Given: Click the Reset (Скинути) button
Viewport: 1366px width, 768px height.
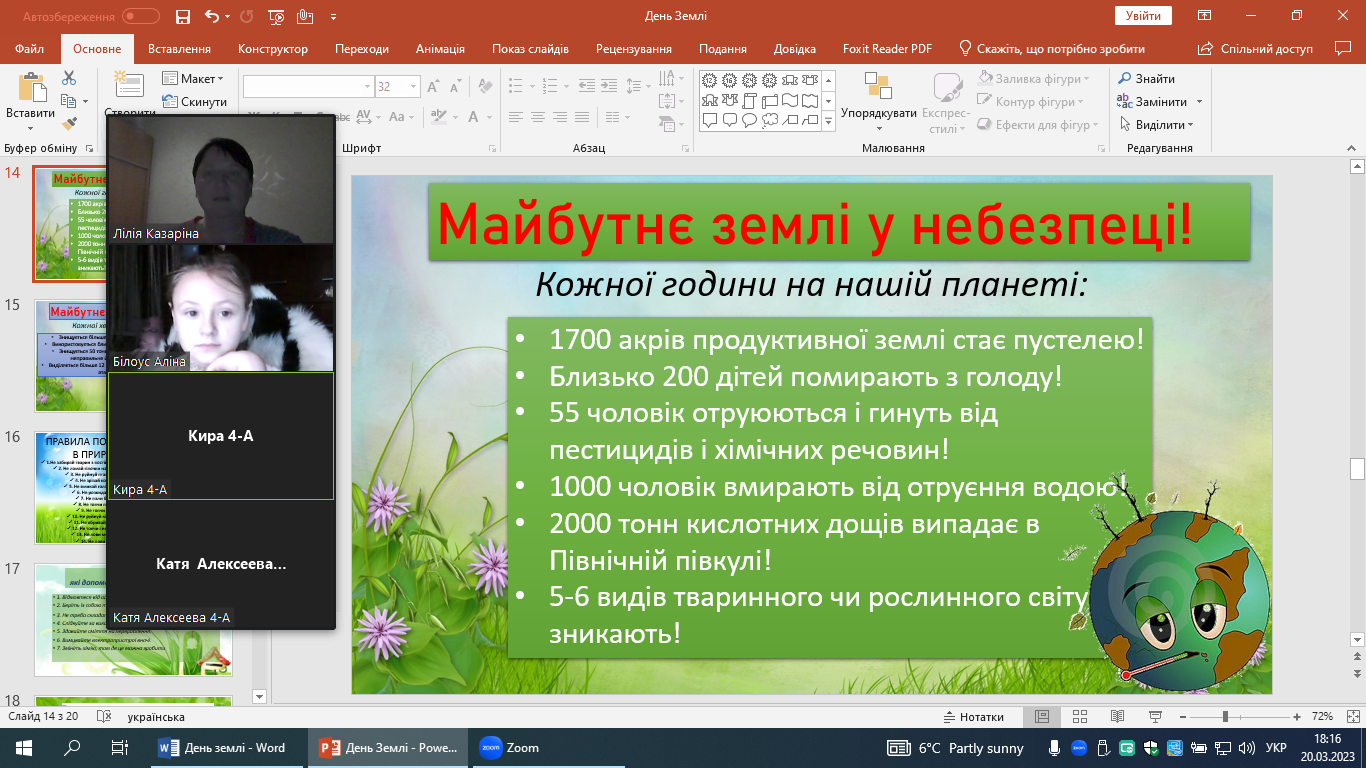Looking at the screenshot, I should click(x=195, y=101).
